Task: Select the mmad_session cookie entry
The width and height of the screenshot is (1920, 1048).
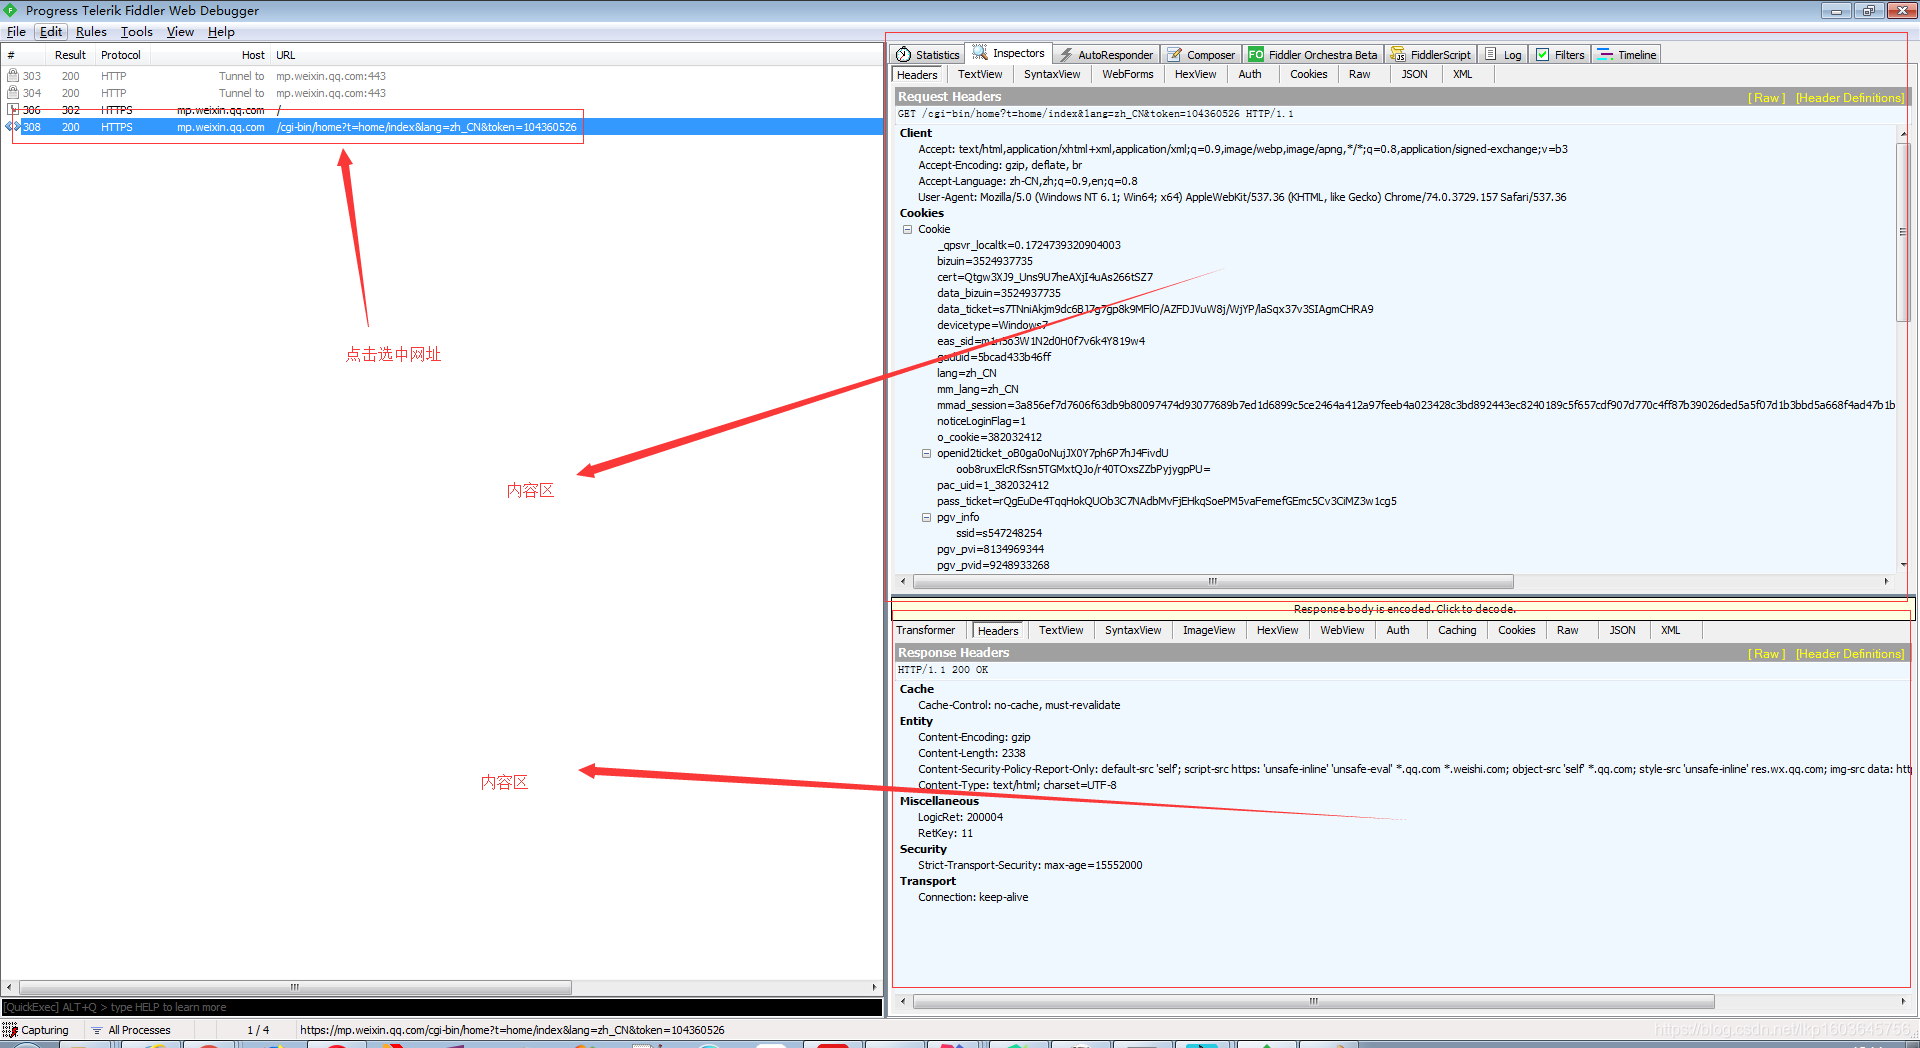Action: pyautogui.click(x=1416, y=405)
